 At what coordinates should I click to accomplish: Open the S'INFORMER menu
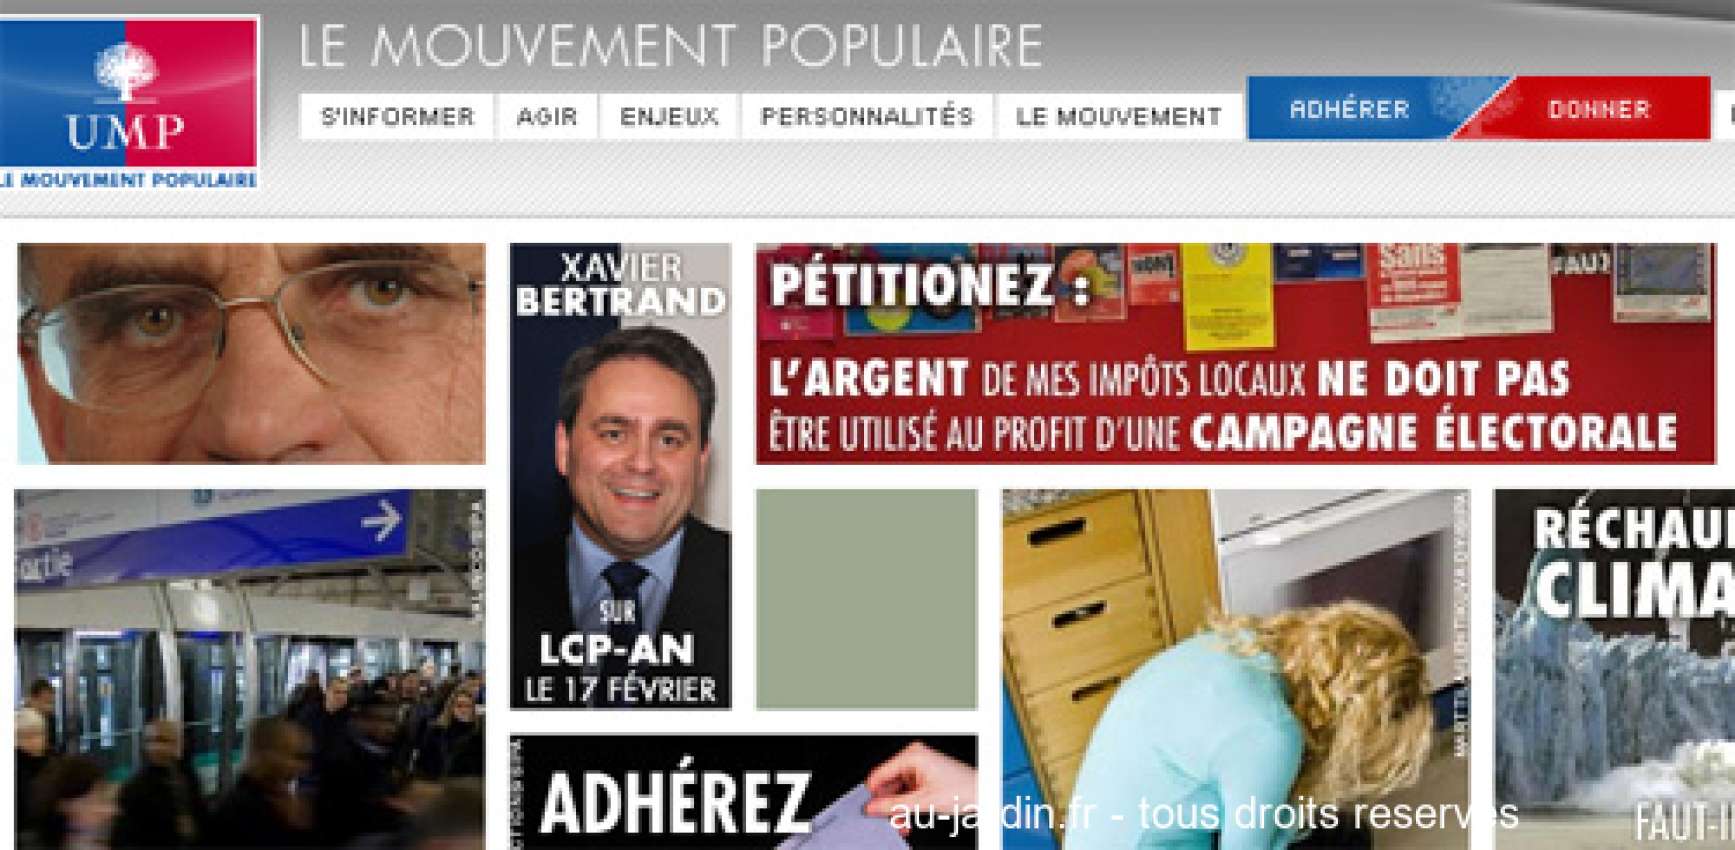[397, 117]
